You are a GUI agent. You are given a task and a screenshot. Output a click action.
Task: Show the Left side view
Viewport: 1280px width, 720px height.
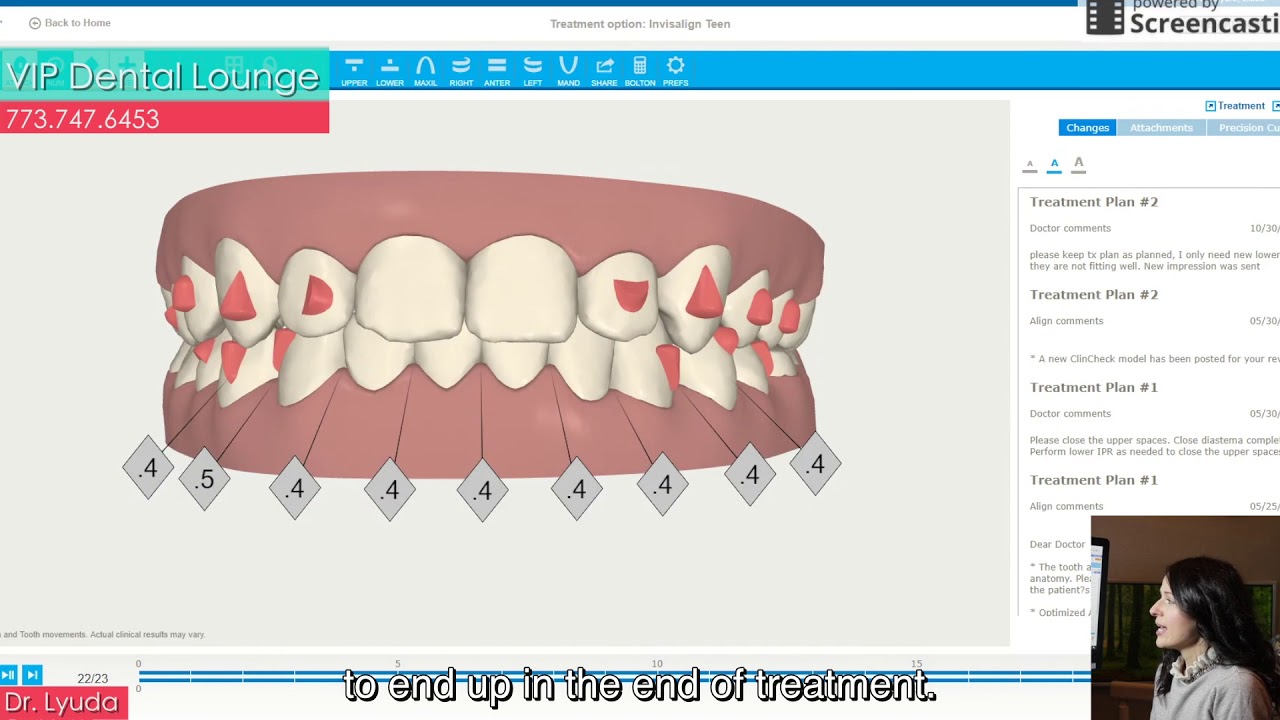tap(533, 71)
